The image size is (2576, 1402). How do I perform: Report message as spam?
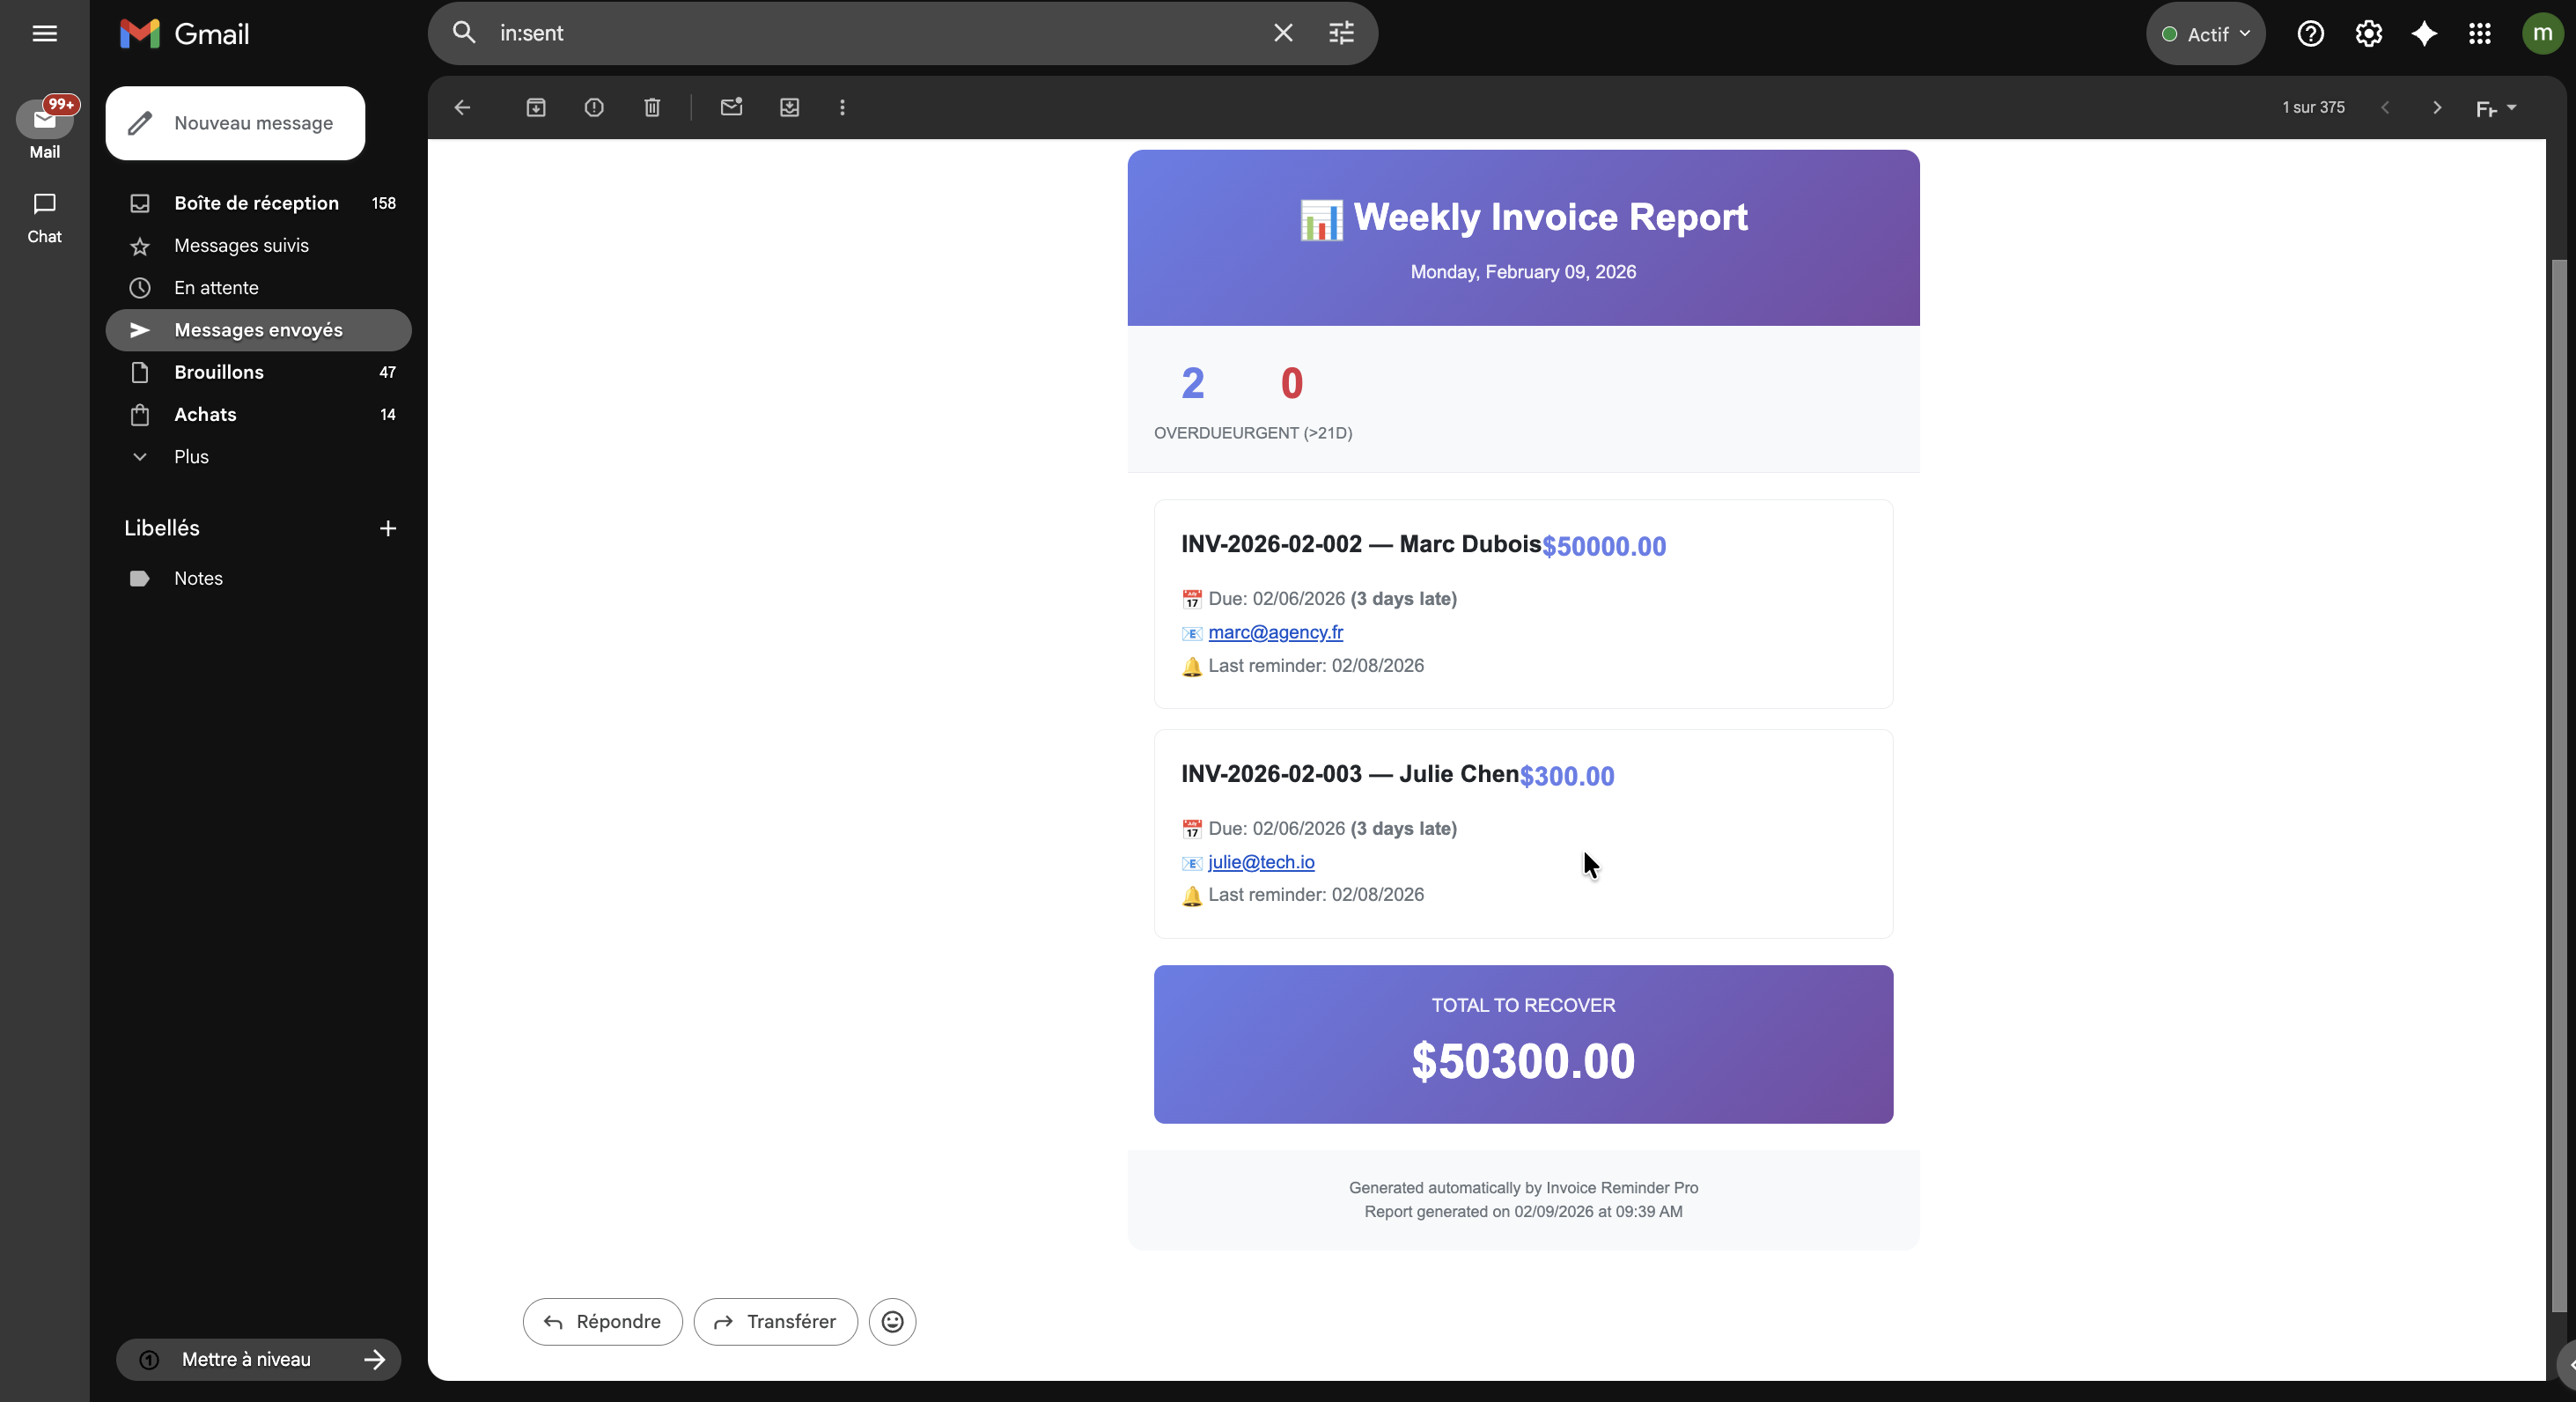coord(594,107)
